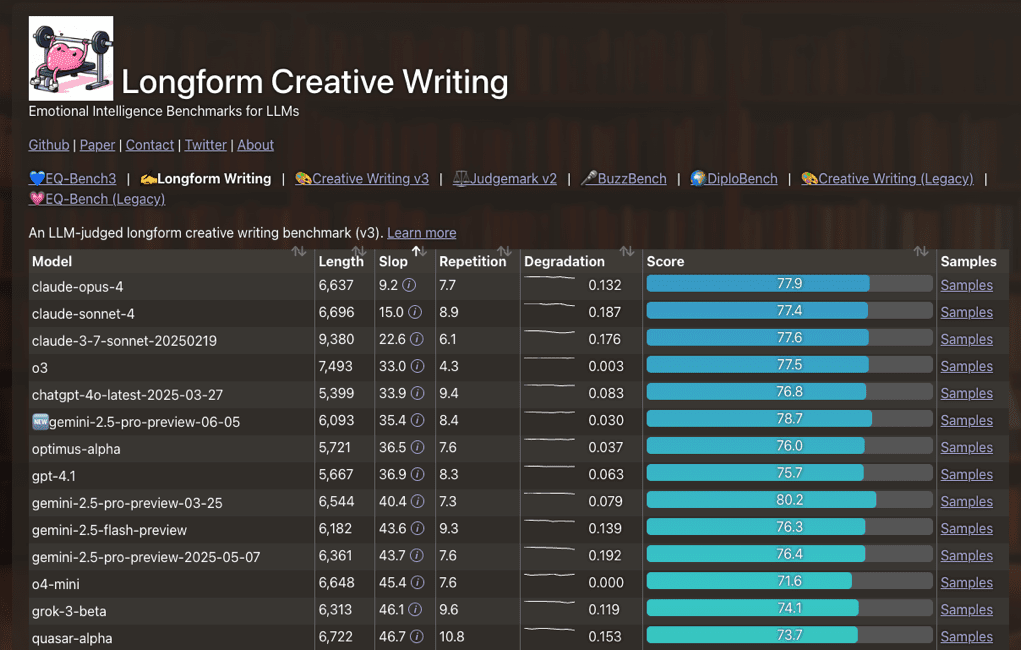This screenshot has width=1021, height=650.
Task: Click the weightlifting heart logo image
Action: [71, 59]
